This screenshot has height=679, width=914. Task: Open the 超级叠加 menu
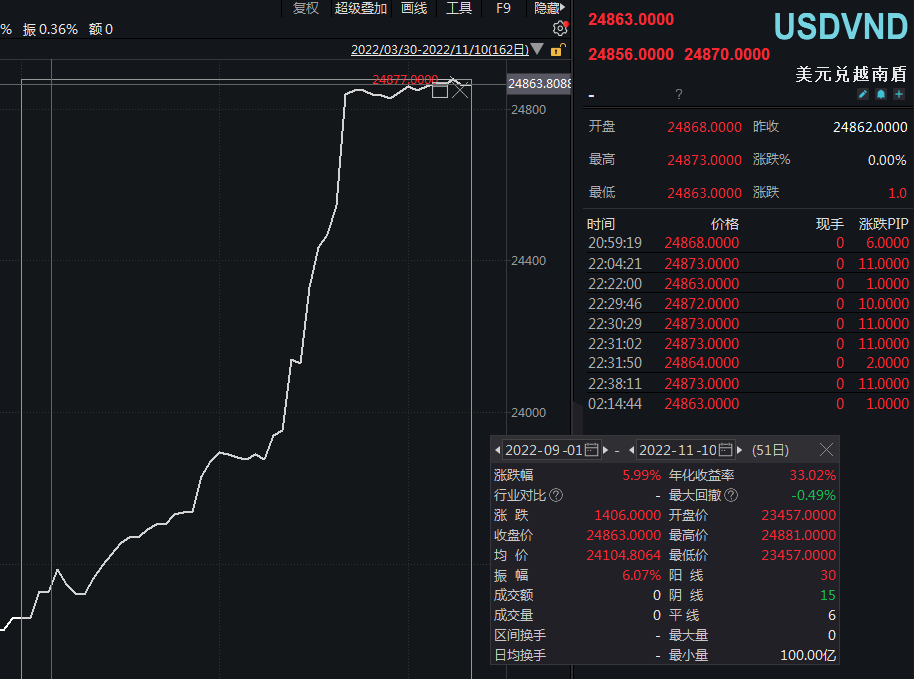point(360,8)
